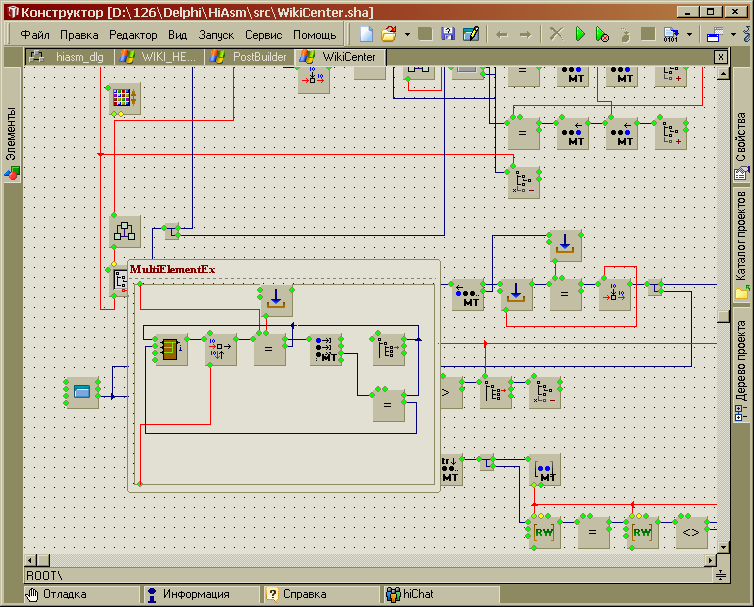This screenshot has height=607, width=754.
Task: Click the save-as pencil edit icon
Action: (470, 34)
